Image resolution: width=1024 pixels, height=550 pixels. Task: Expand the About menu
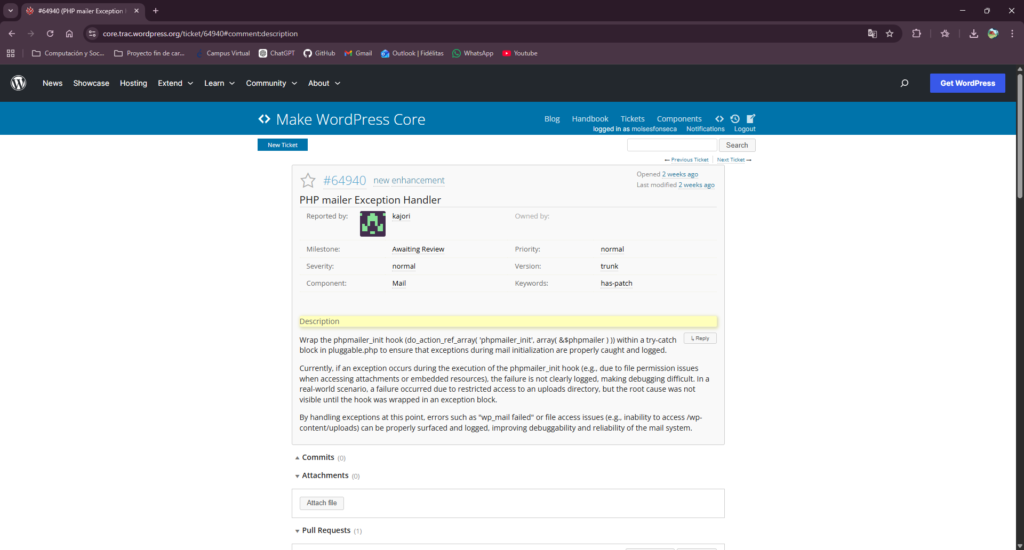point(324,83)
